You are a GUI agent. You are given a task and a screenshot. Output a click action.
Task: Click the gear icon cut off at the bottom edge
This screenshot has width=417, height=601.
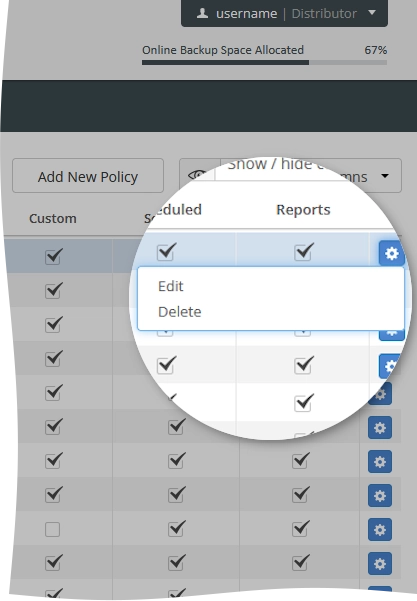(380, 592)
